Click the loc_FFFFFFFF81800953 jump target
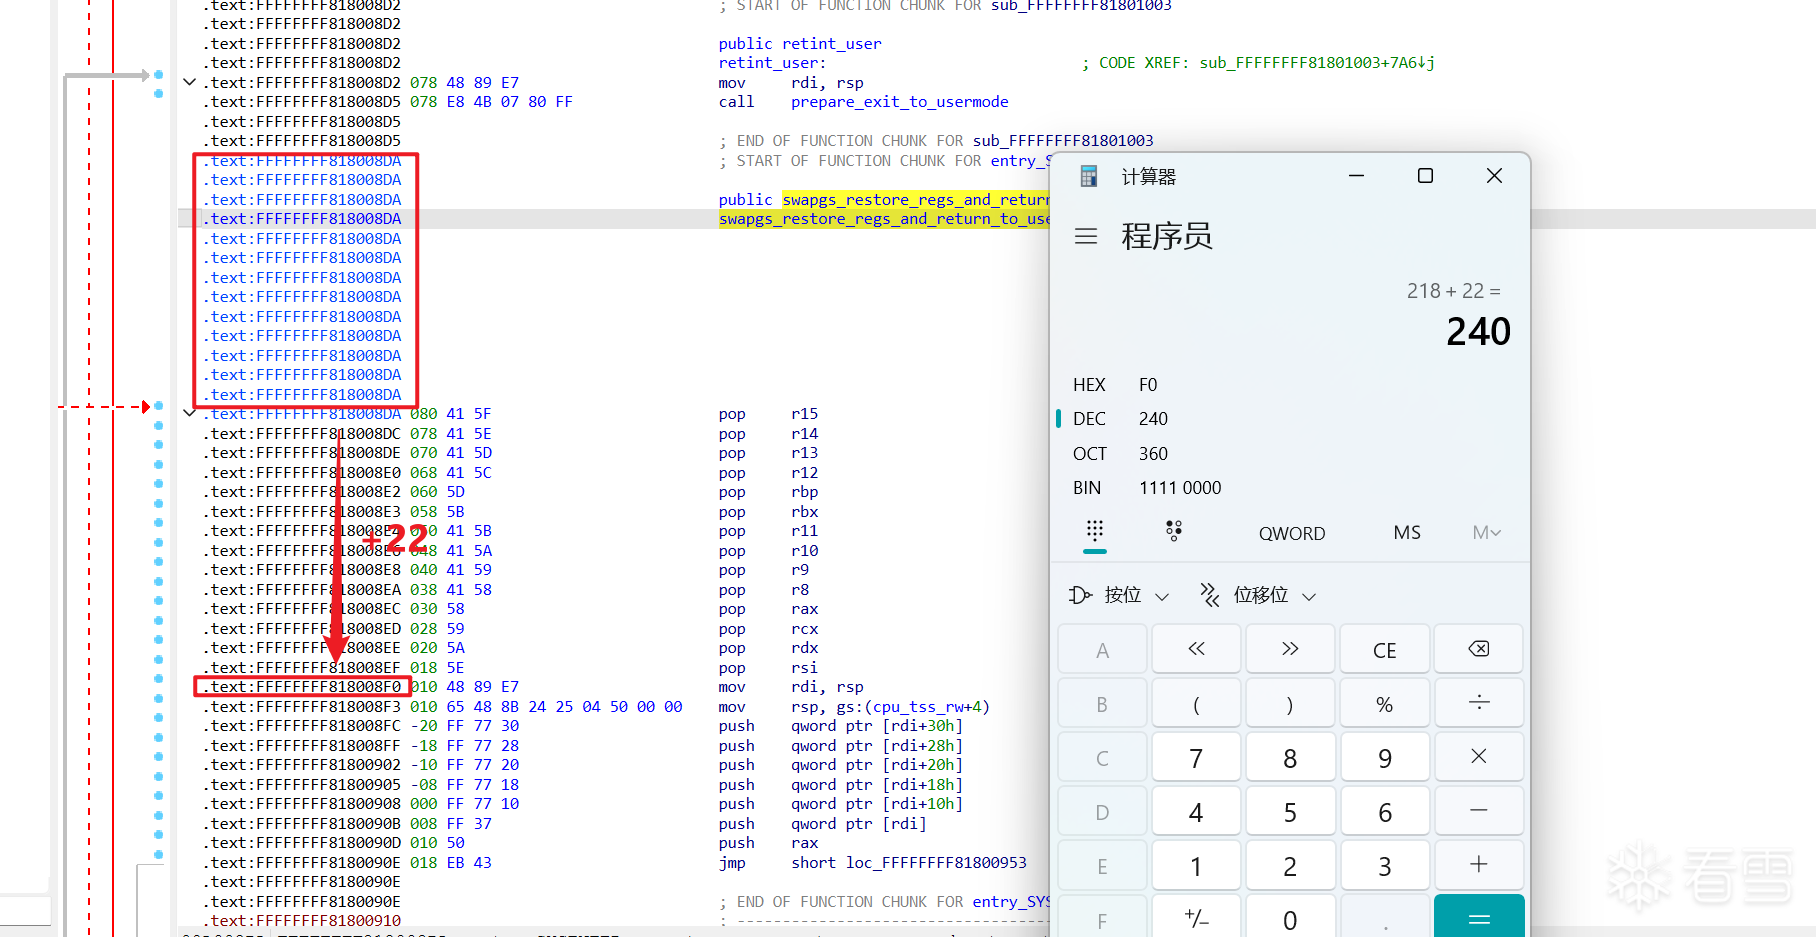1816x937 pixels. (x=936, y=863)
